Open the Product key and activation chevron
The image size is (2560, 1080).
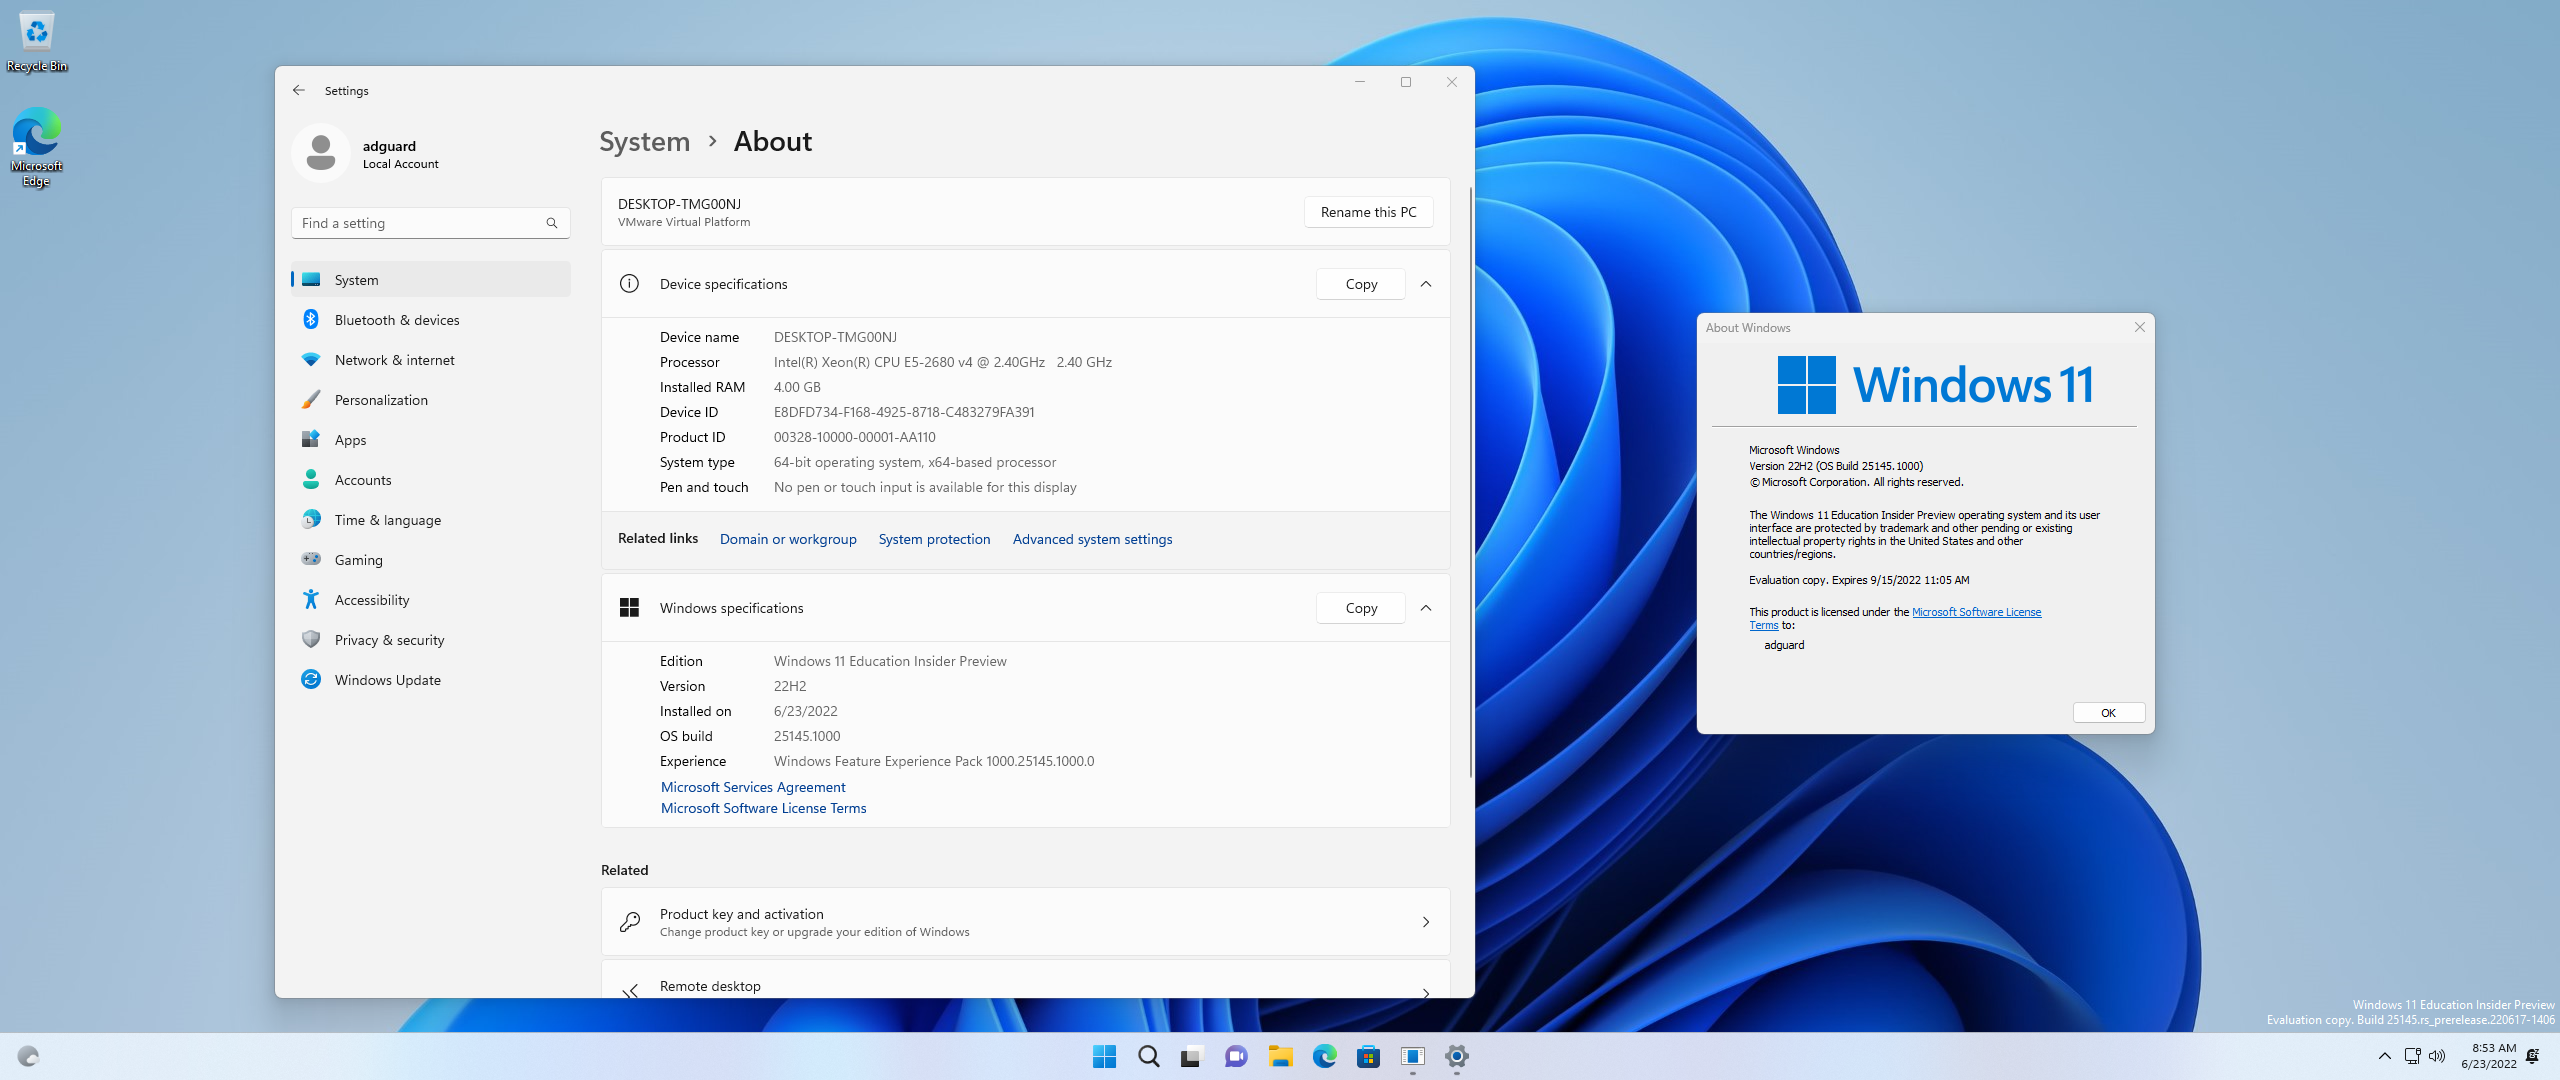1426,922
